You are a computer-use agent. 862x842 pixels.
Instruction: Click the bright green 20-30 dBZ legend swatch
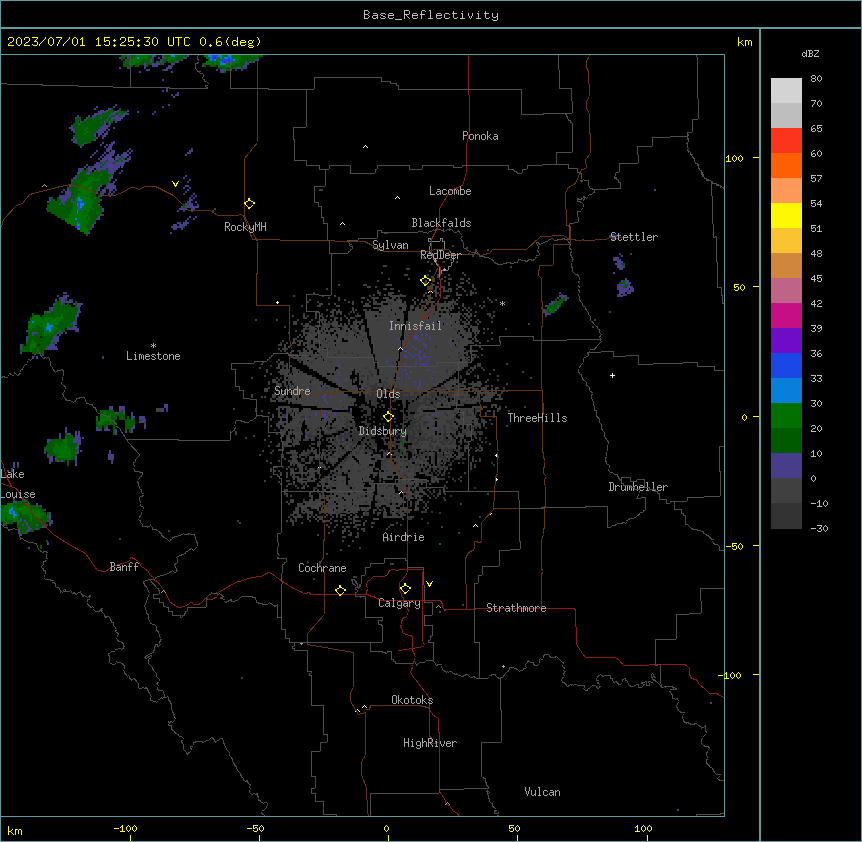[786, 416]
